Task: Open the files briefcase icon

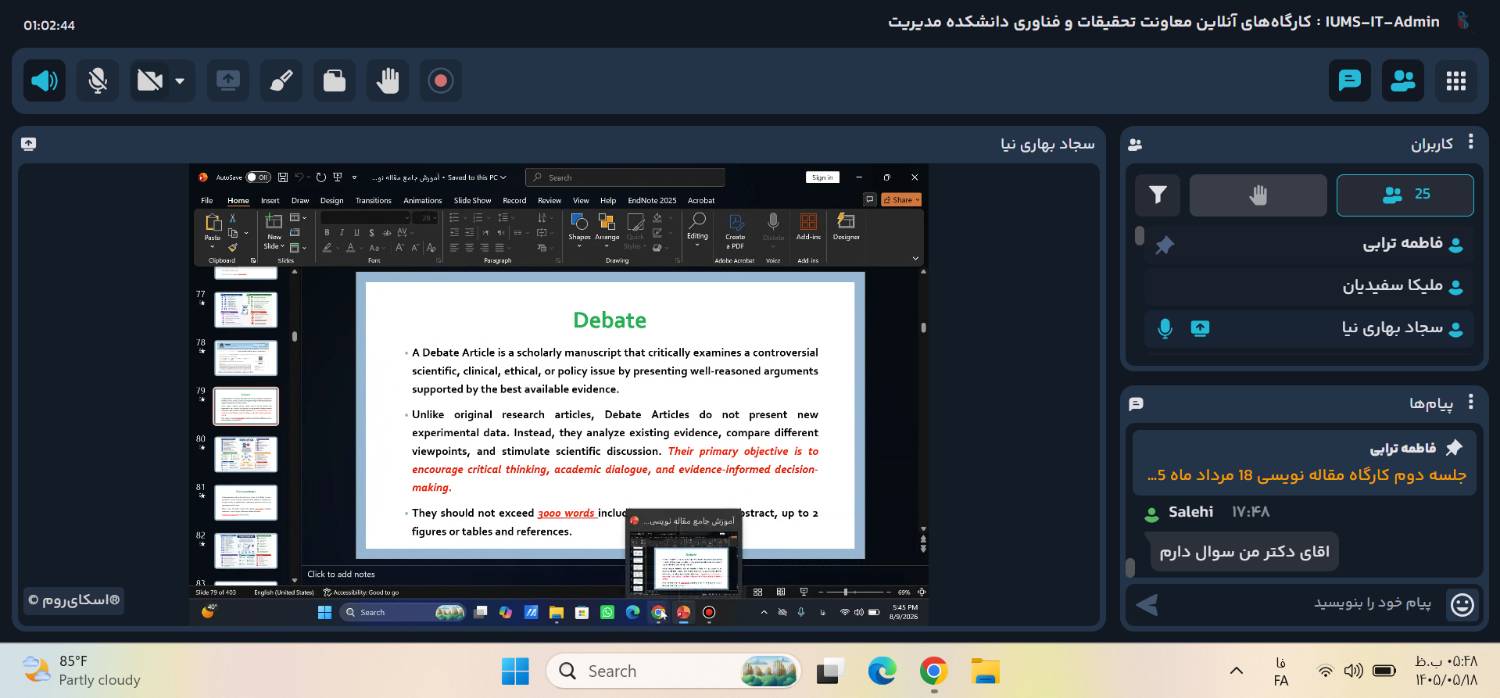Action: click(334, 81)
